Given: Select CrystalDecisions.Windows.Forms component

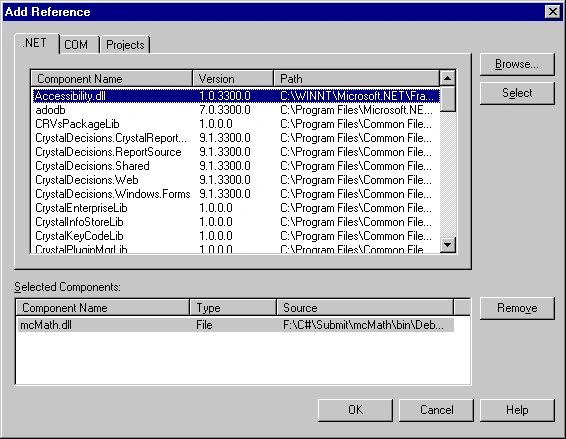Looking at the screenshot, I should (x=236, y=194).
